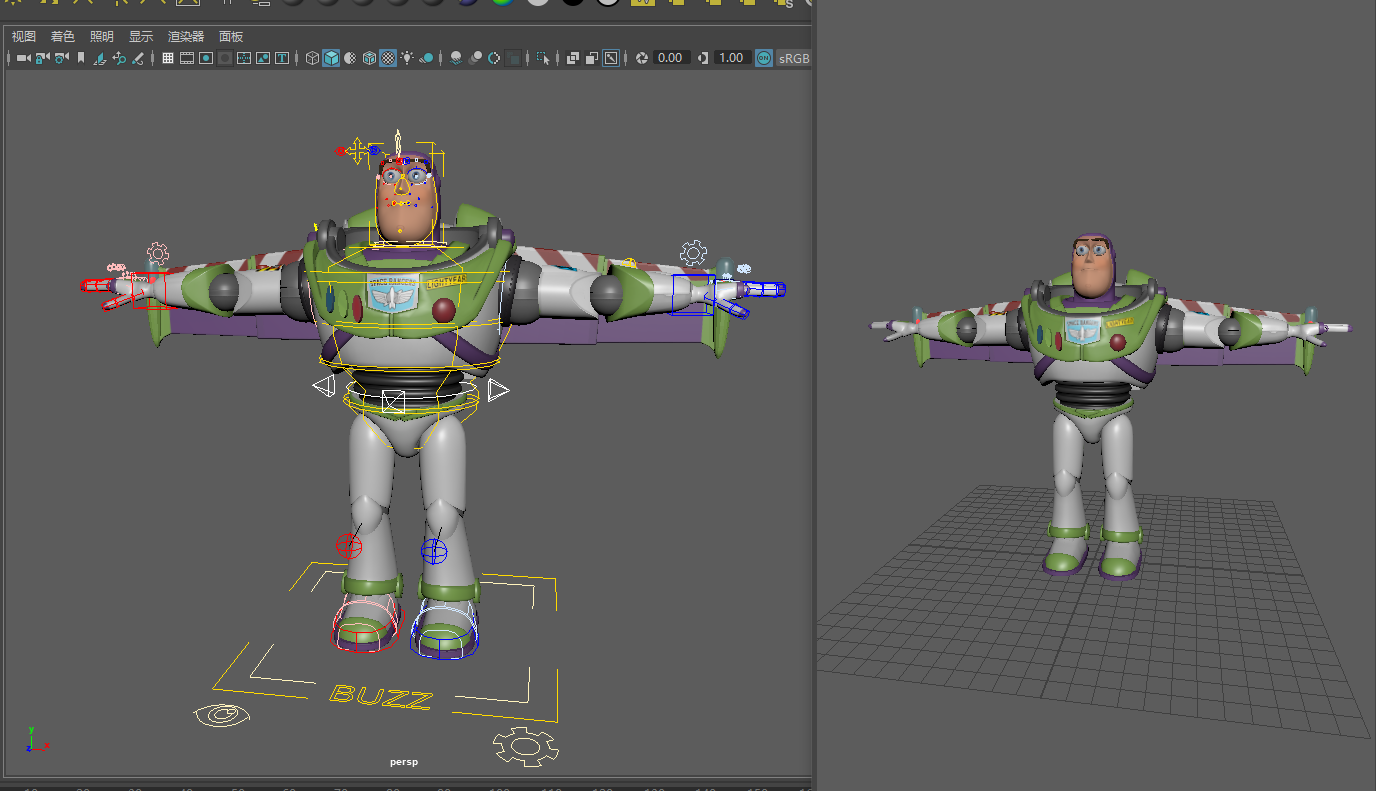Click the Isolate Select icon
The height and width of the screenshot is (791, 1376).
pos(543,58)
